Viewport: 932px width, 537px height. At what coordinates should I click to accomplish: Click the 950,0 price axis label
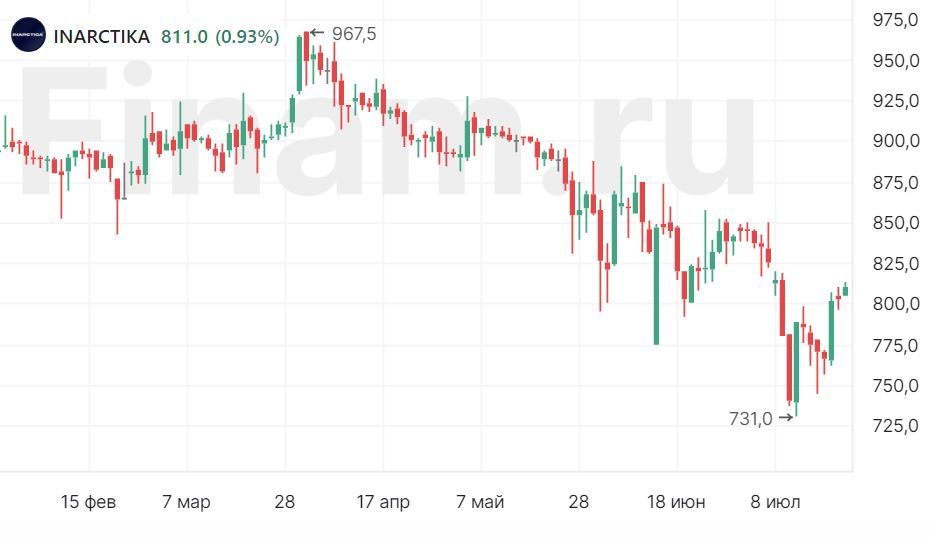(x=895, y=61)
